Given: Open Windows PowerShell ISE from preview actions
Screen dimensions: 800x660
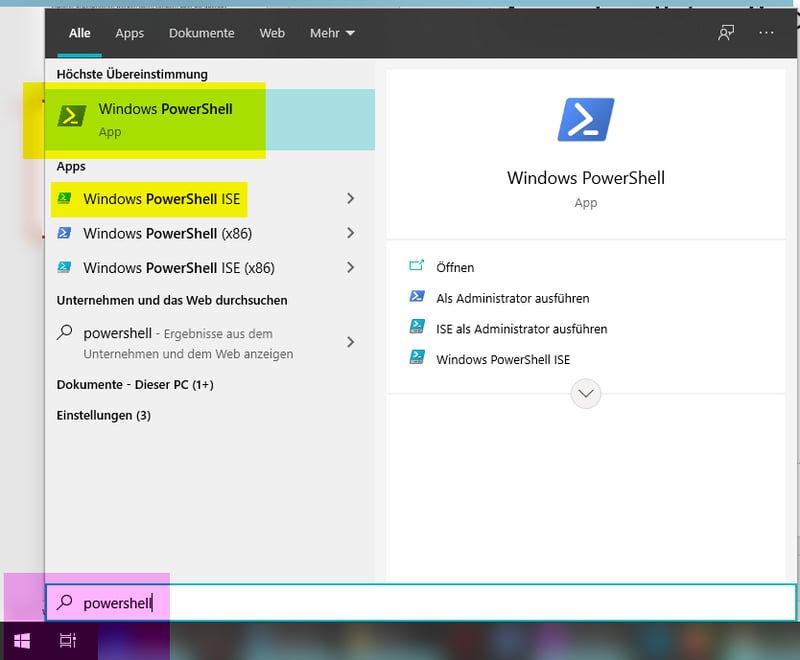Looking at the screenshot, I should coord(503,360).
